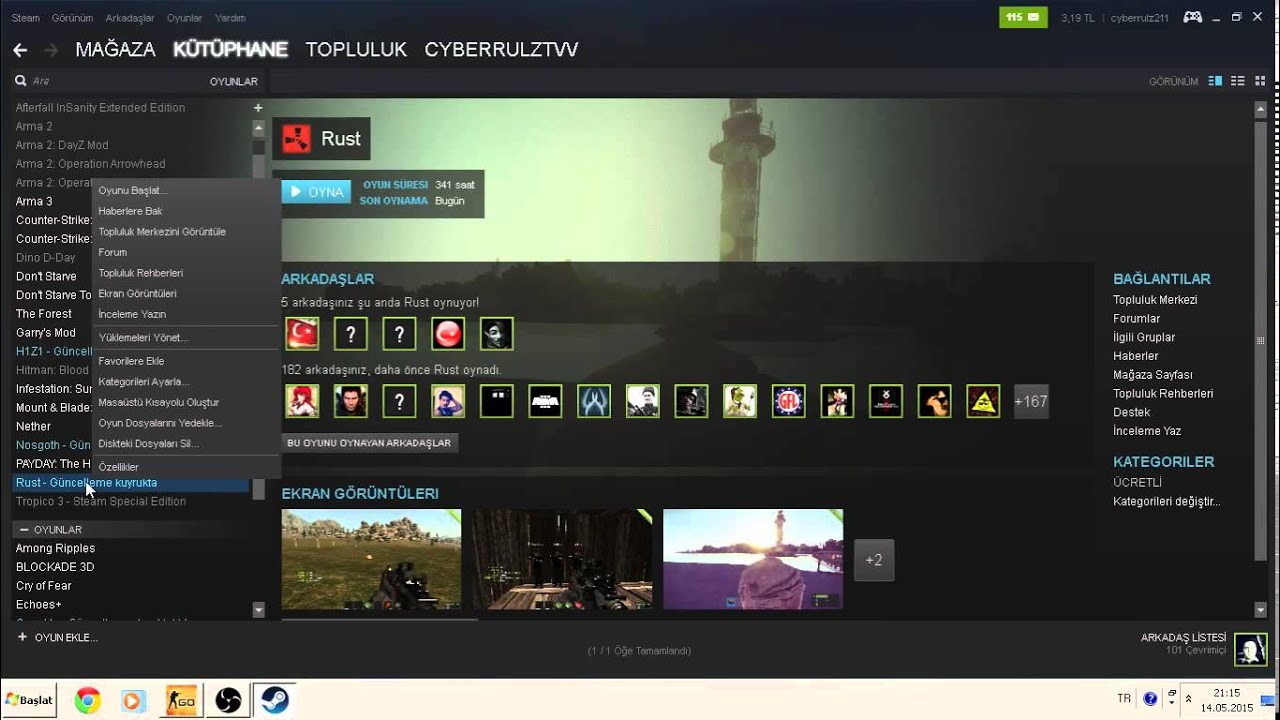Click ARKADAŞ LİSTESİ label
Viewport: 1280px width, 720px height.
(x=1183, y=637)
